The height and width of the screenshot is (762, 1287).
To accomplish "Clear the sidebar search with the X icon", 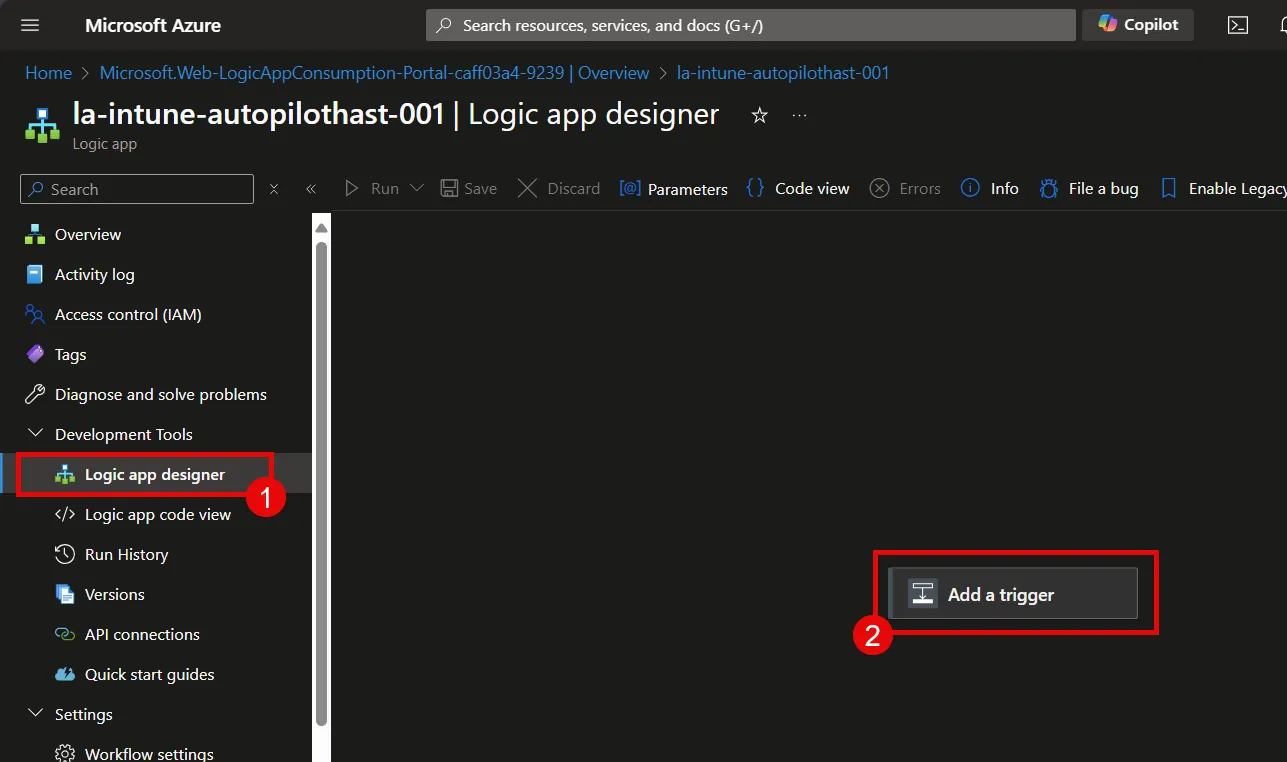I will (x=274, y=189).
